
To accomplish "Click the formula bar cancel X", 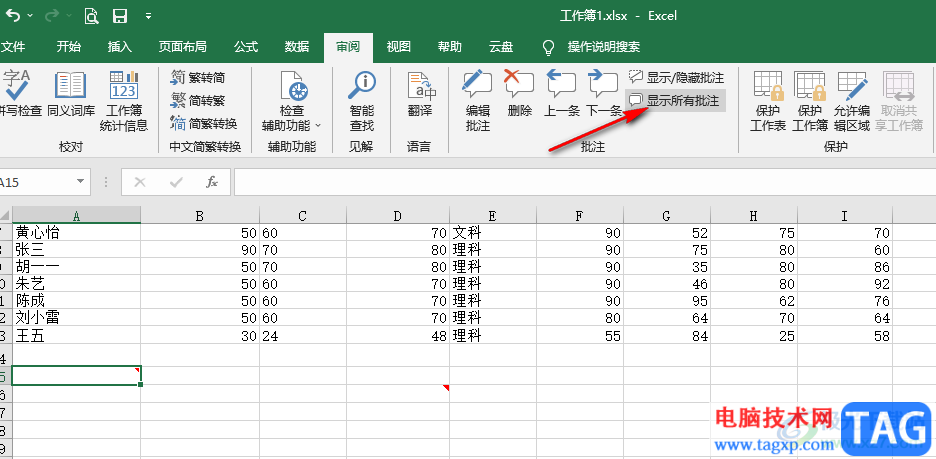I will coord(140,182).
